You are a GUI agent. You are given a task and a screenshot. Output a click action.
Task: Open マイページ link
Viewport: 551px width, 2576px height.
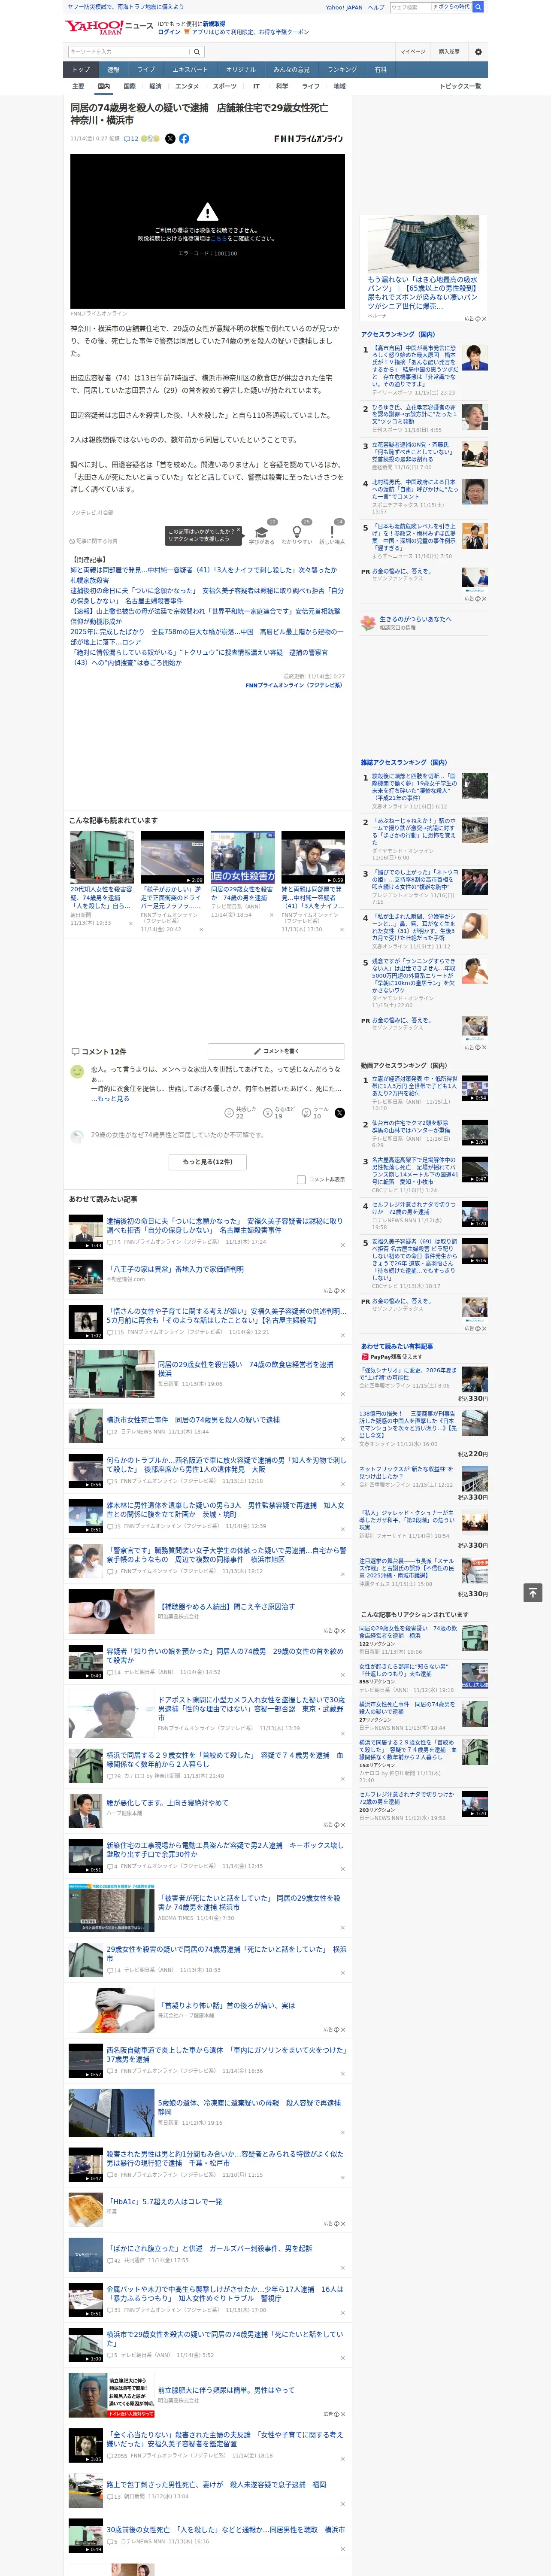click(413, 51)
